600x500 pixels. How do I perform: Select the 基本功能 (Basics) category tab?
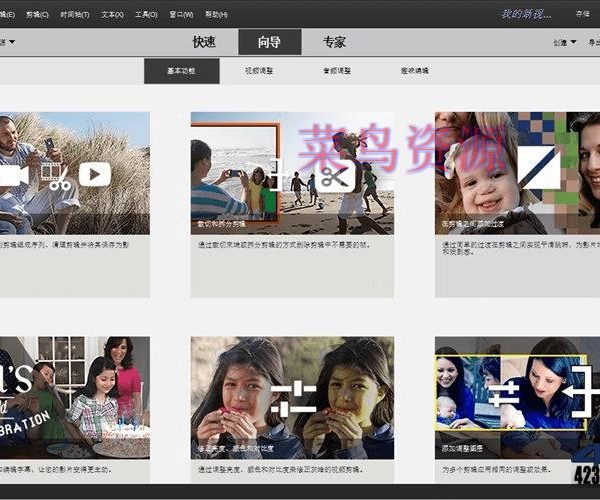[x=181, y=71]
